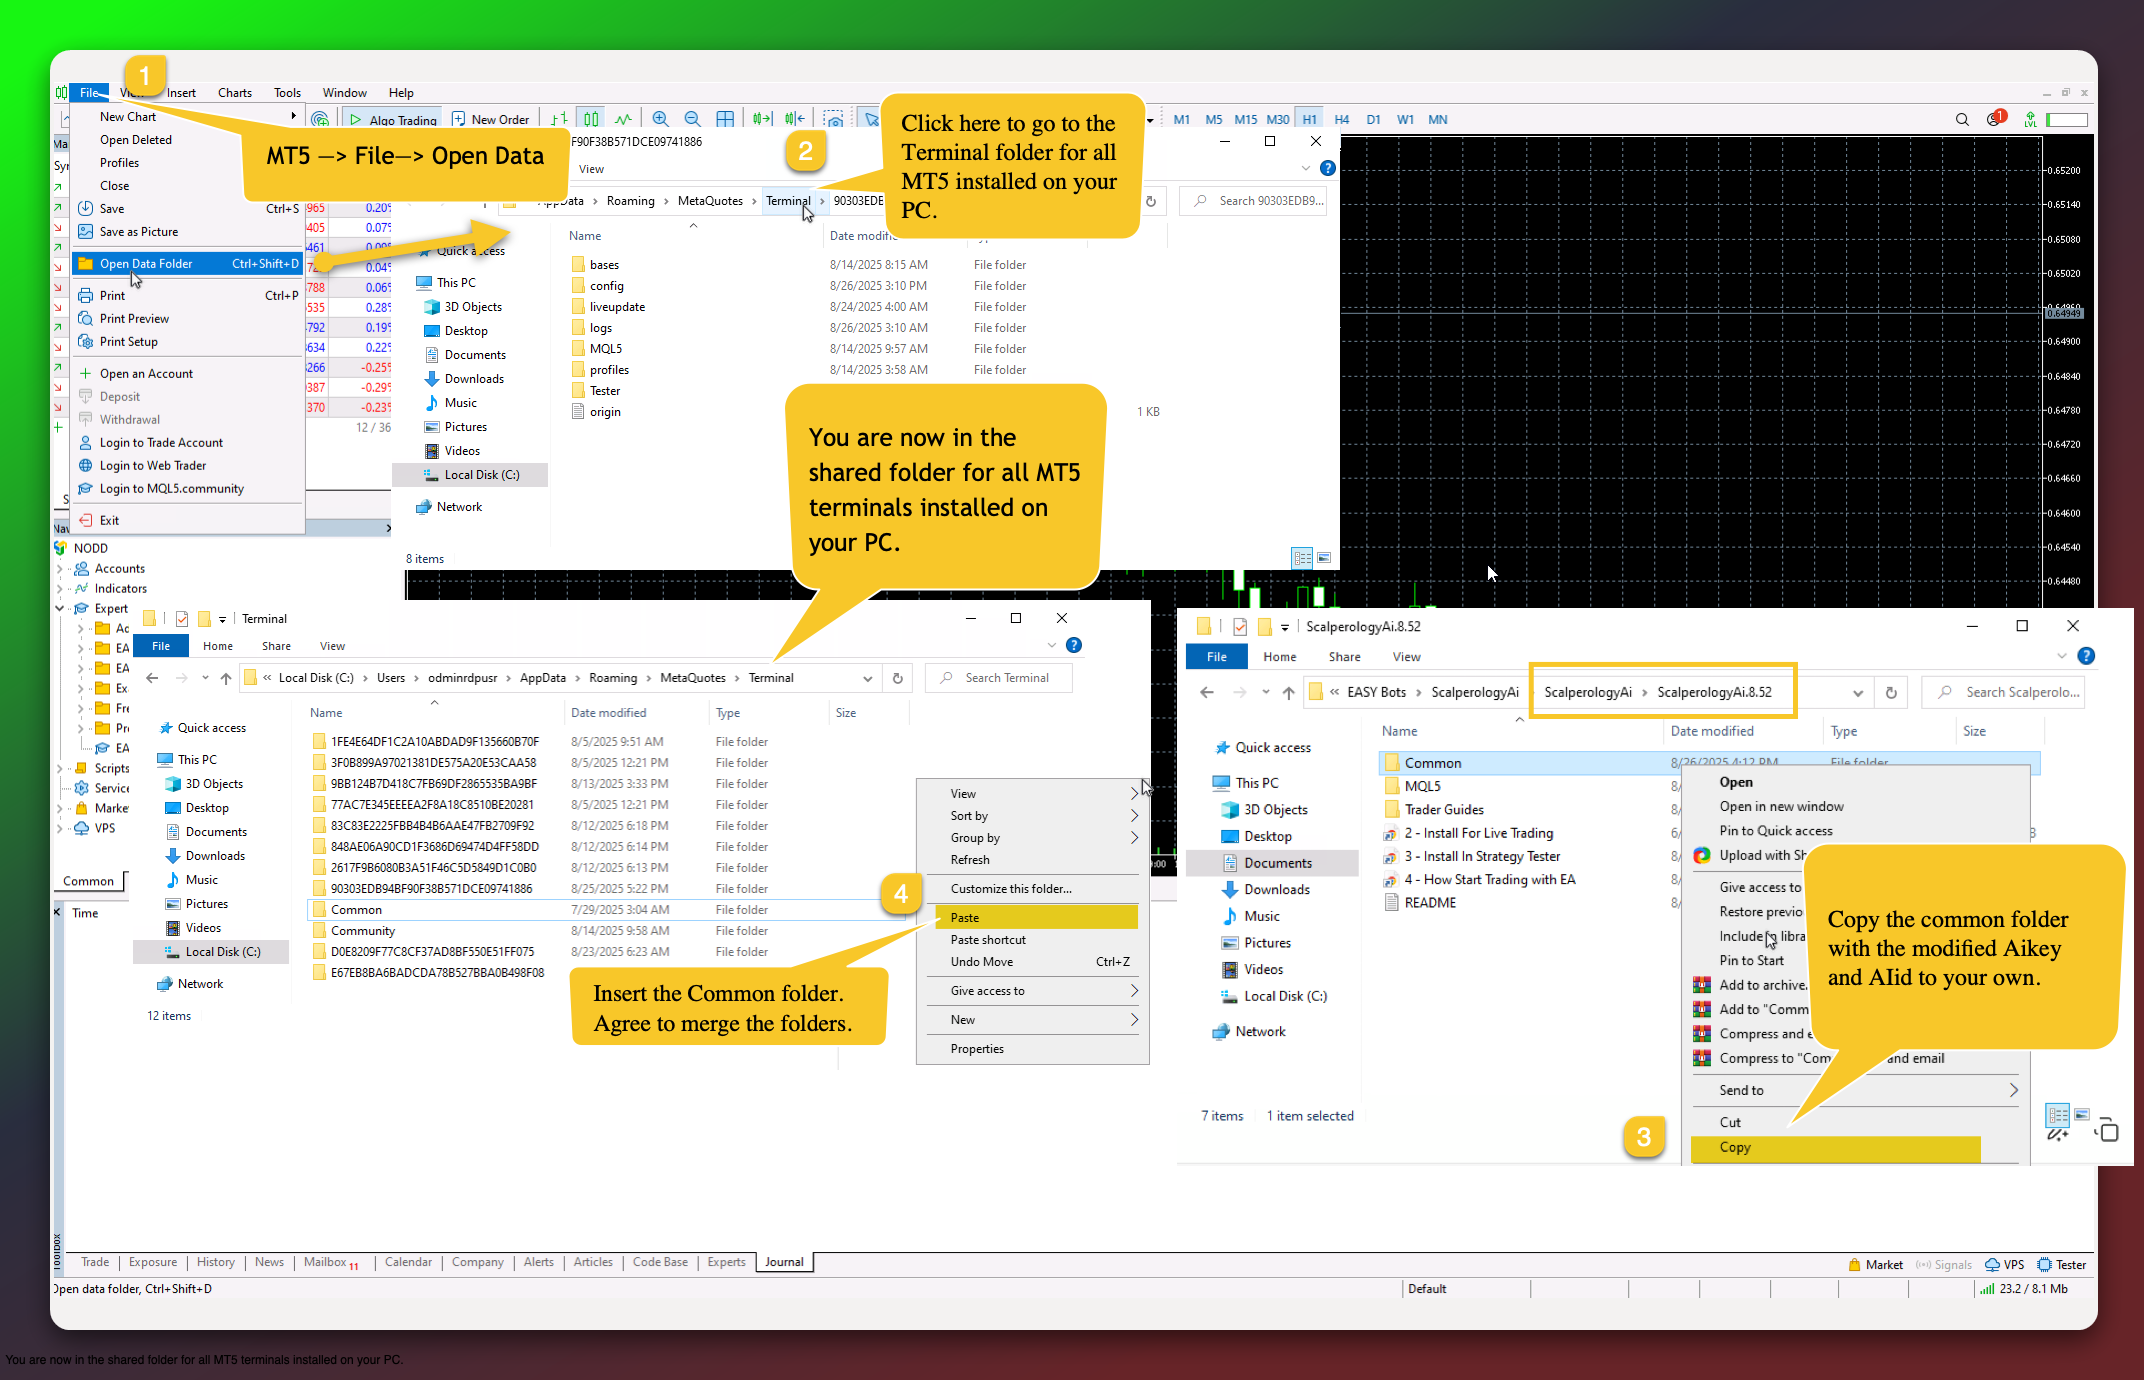Click Open Data Folder menu entry
2144x1380 pixels.
(x=146, y=264)
